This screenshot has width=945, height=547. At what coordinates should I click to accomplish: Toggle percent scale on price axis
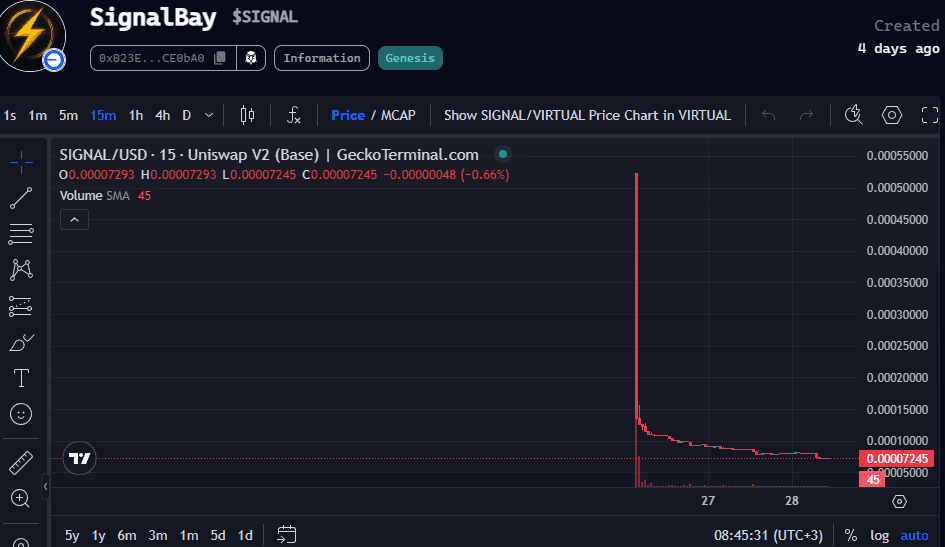(850, 535)
